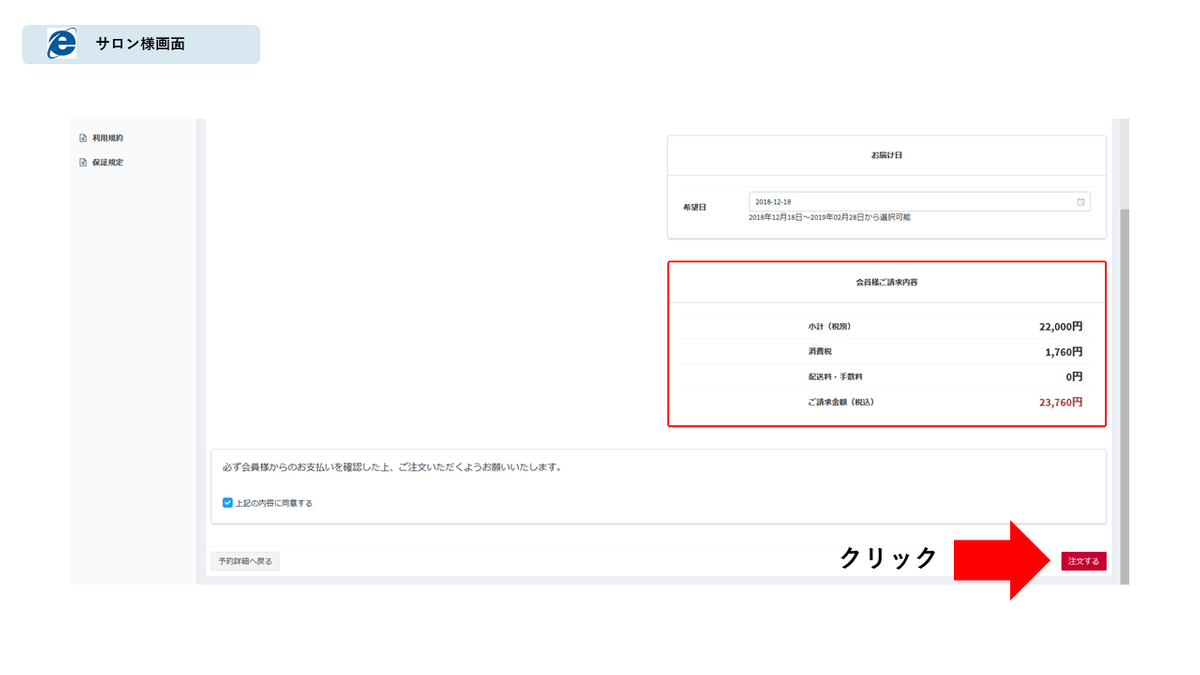The width and height of the screenshot is (1200, 675).
Task: Click the 会員様ご請求内容 heading
Action: [x=887, y=283]
